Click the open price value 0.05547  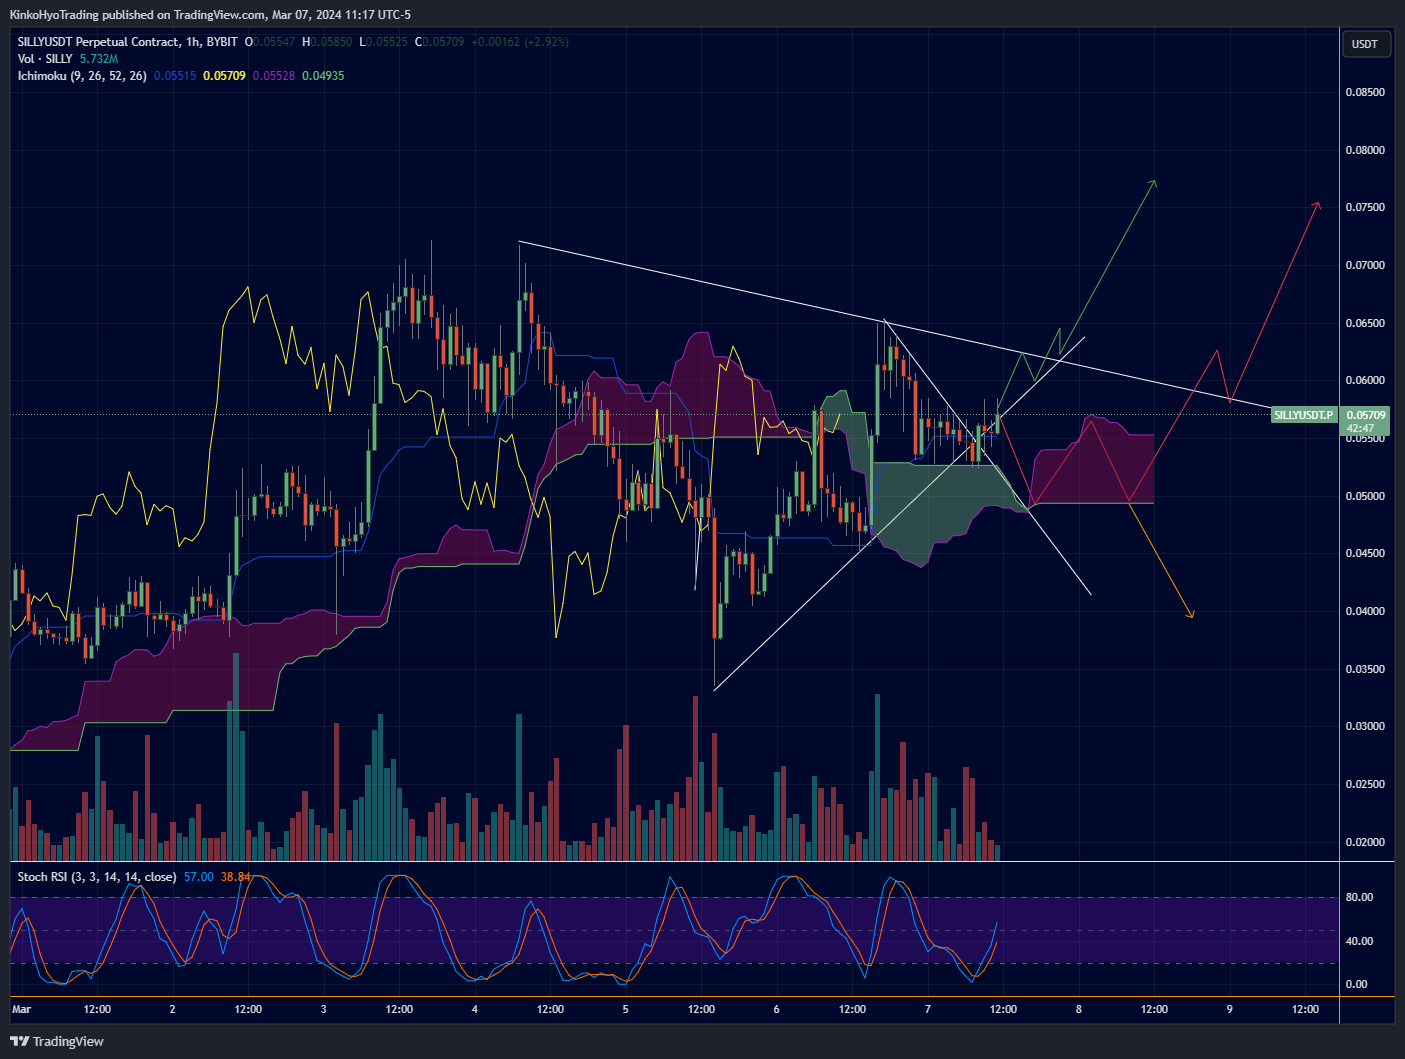pos(274,42)
